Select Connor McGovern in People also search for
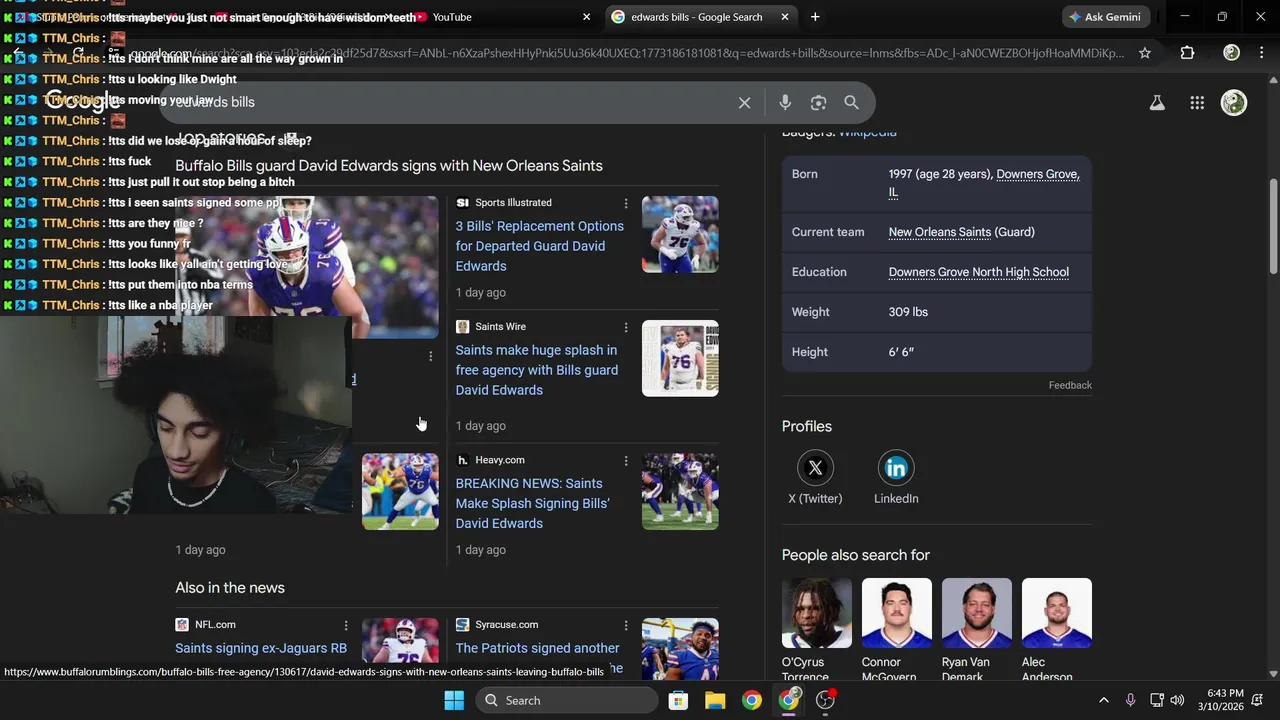Screen dimensions: 1280x720 [896, 628]
